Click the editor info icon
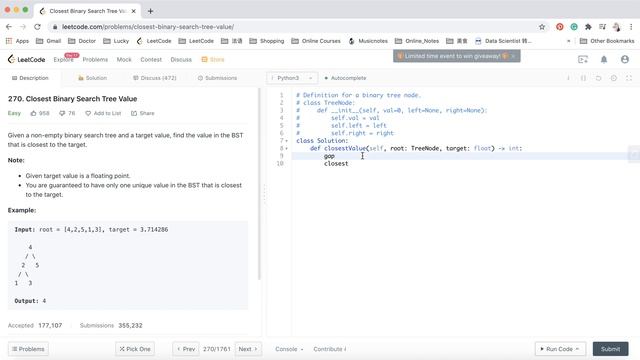Screen dimensions: 640x360 [x=568, y=78]
